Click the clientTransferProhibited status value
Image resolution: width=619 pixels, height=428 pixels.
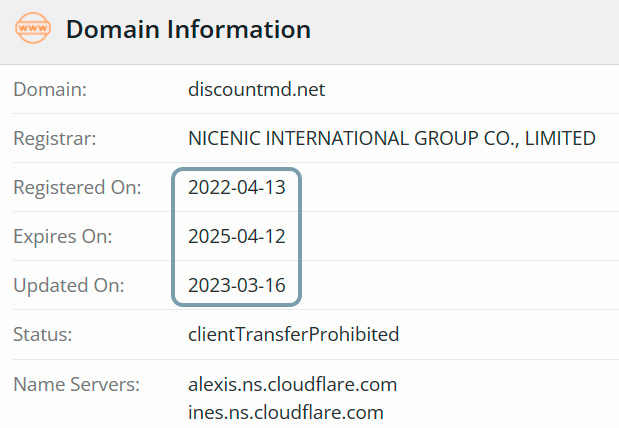[x=294, y=334]
